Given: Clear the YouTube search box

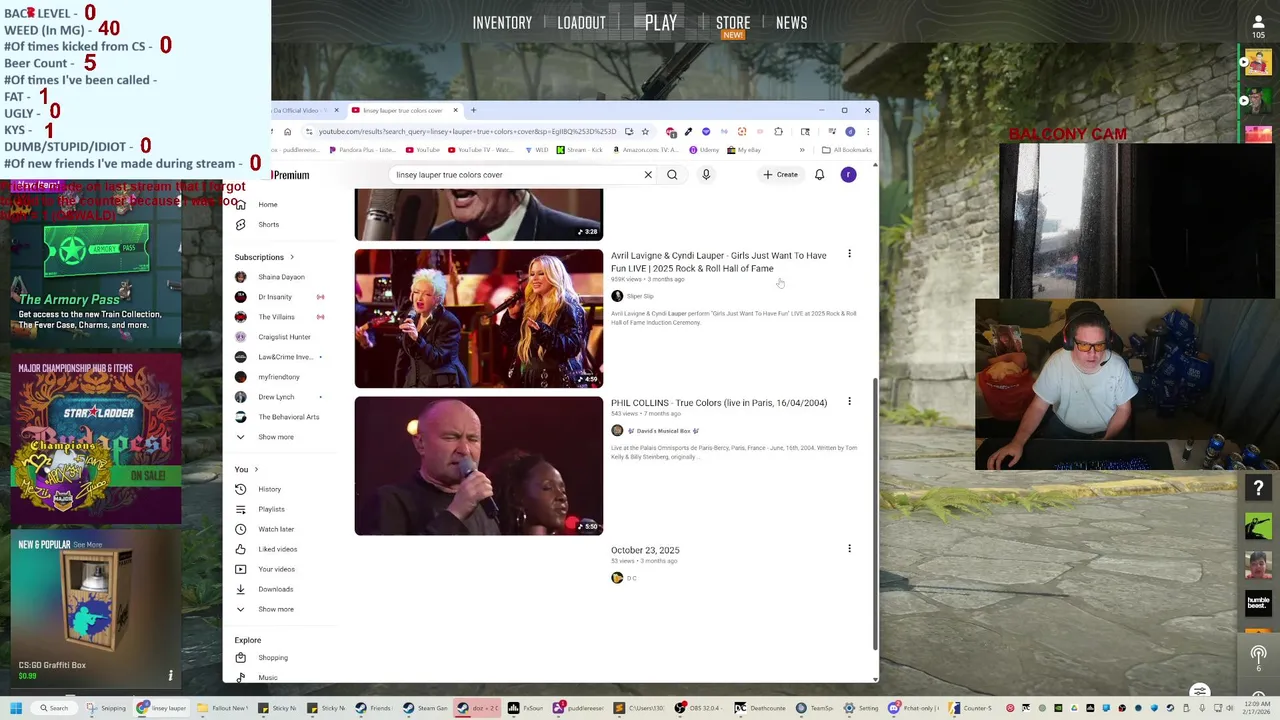Looking at the screenshot, I should pyautogui.click(x=648, y=175).
